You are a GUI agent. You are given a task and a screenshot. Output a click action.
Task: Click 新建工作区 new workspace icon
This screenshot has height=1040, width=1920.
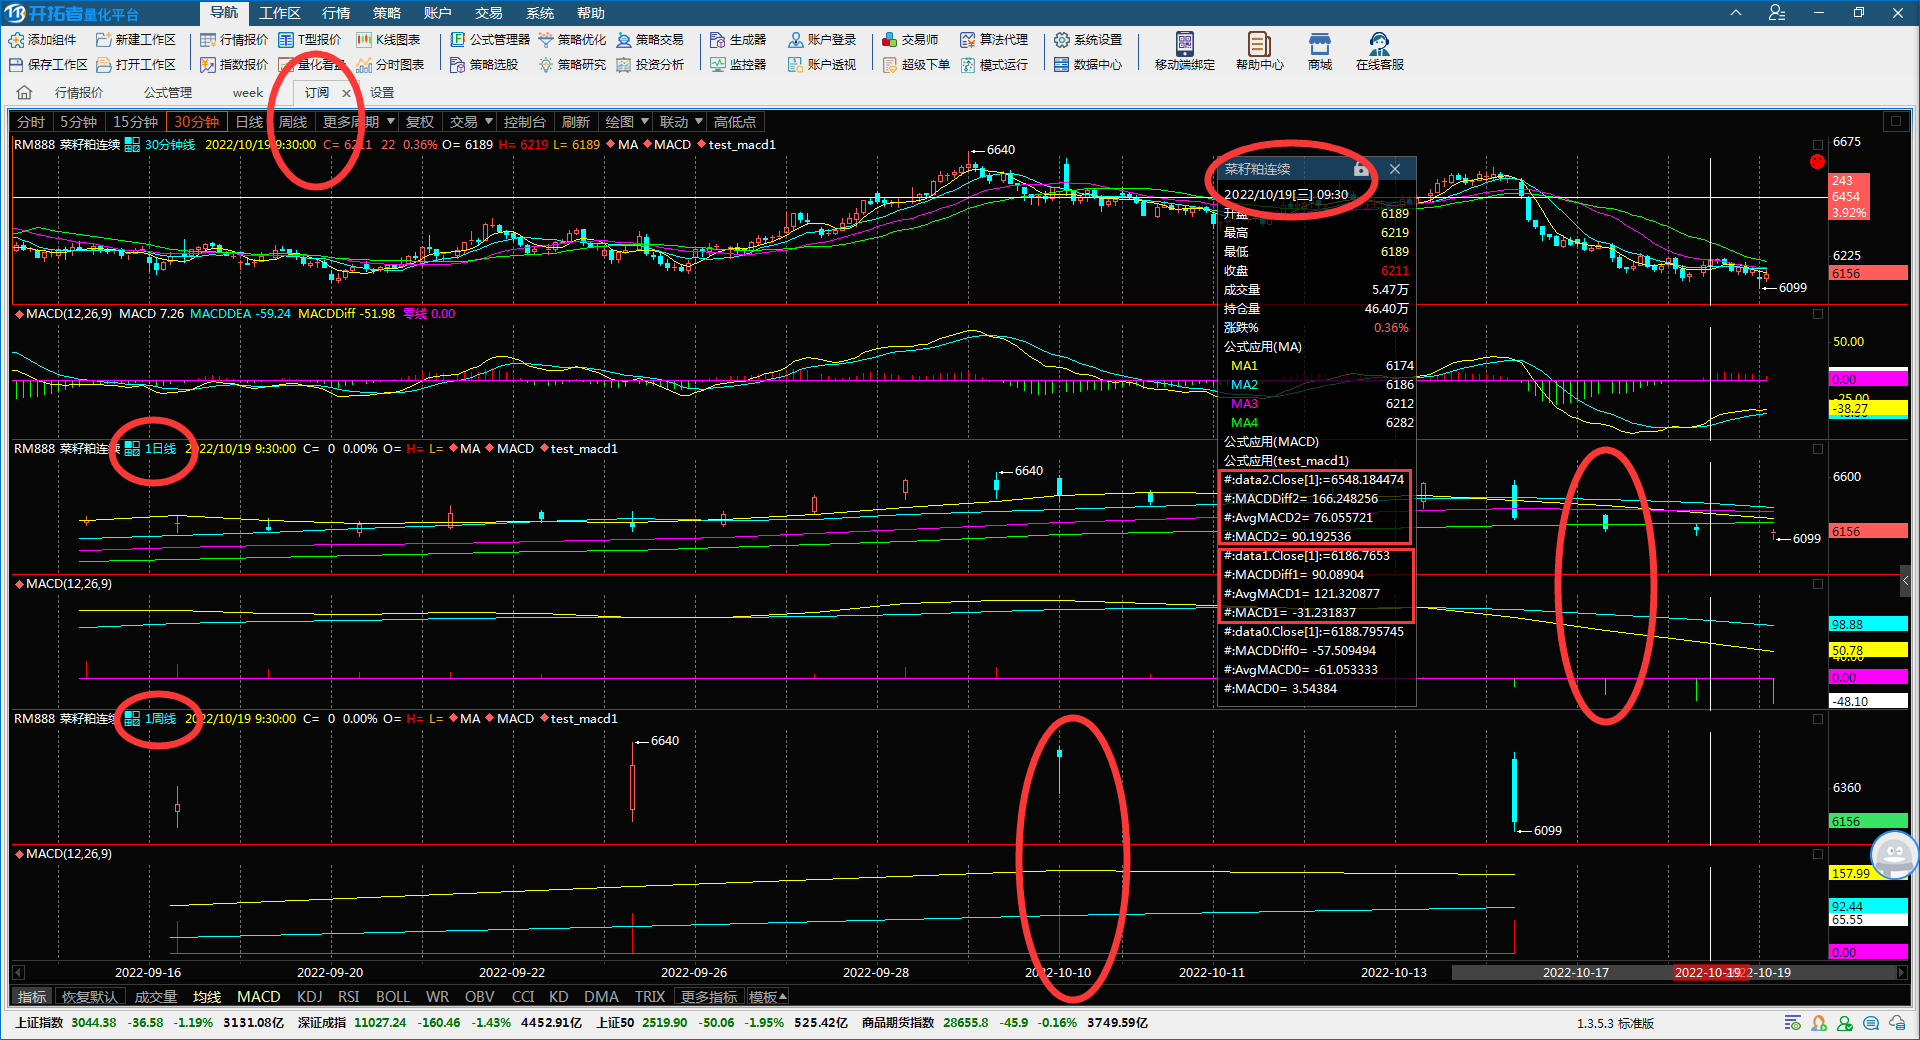click(103, 40)
